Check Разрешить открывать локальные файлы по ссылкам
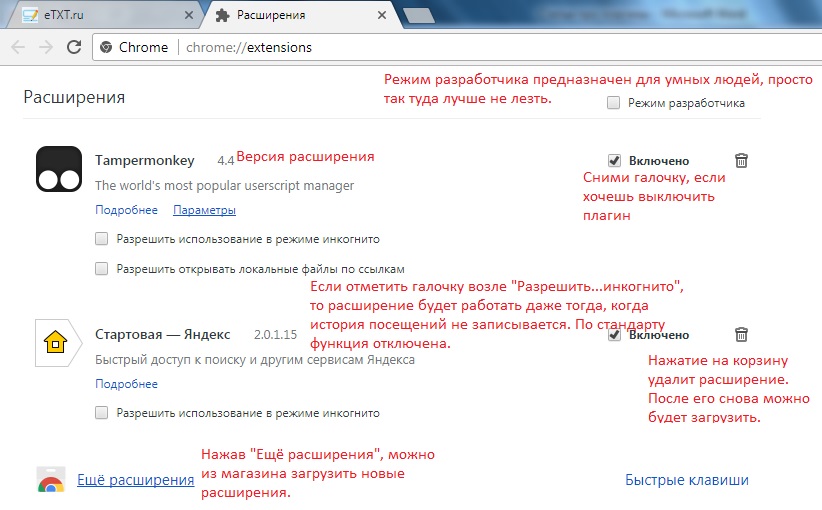The width and height of the screenshot is (822, 510). (102, 269)
